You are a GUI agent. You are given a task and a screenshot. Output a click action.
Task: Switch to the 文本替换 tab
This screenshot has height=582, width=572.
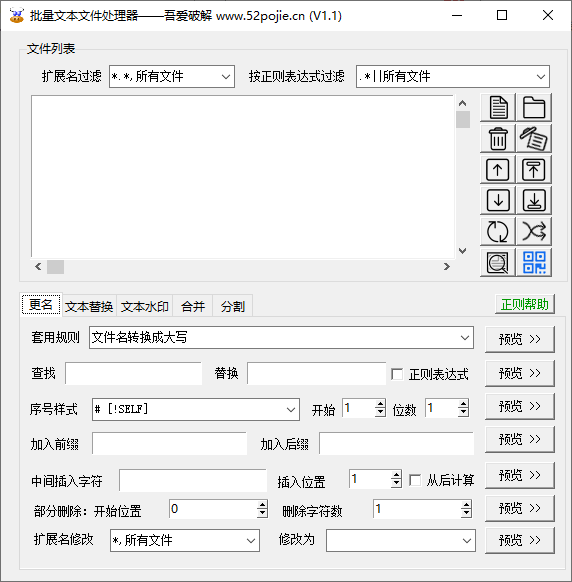(89, 307)
